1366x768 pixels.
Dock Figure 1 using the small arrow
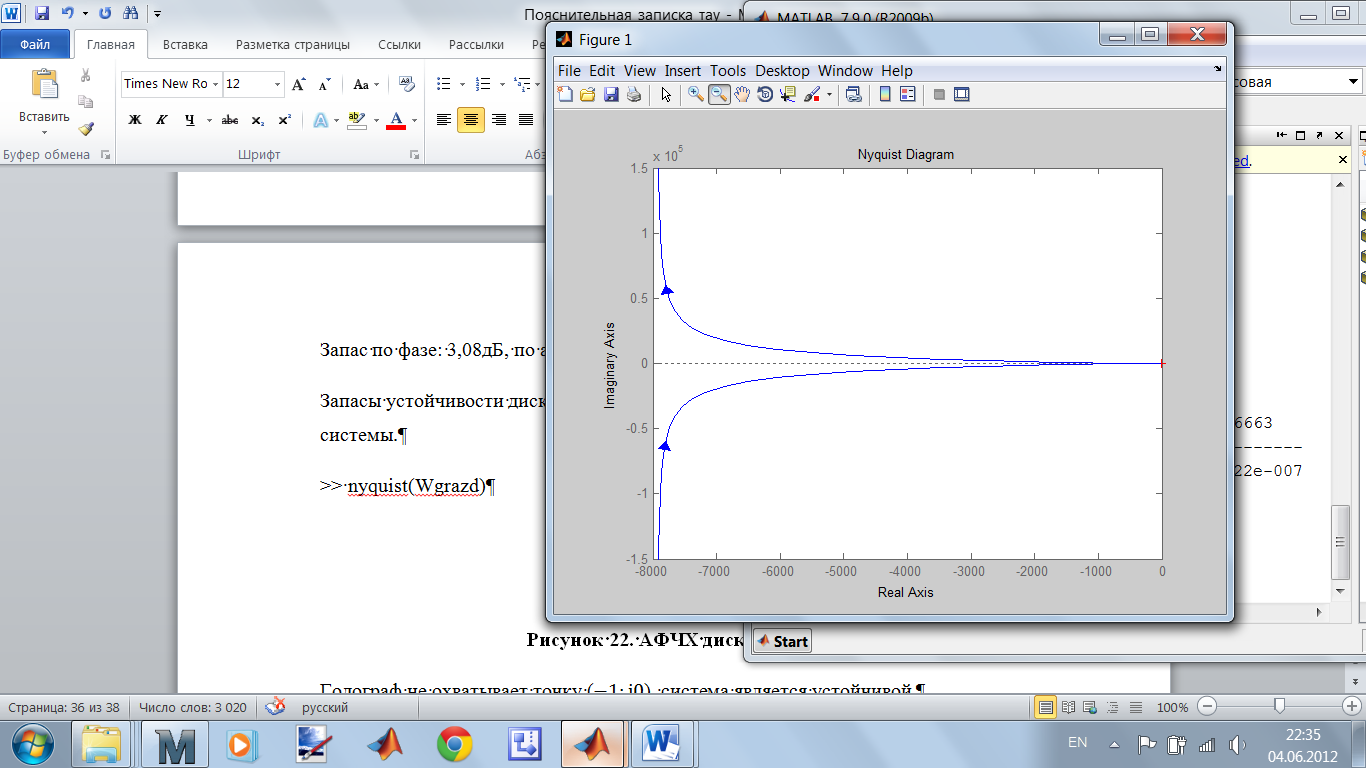point(1217,69)
